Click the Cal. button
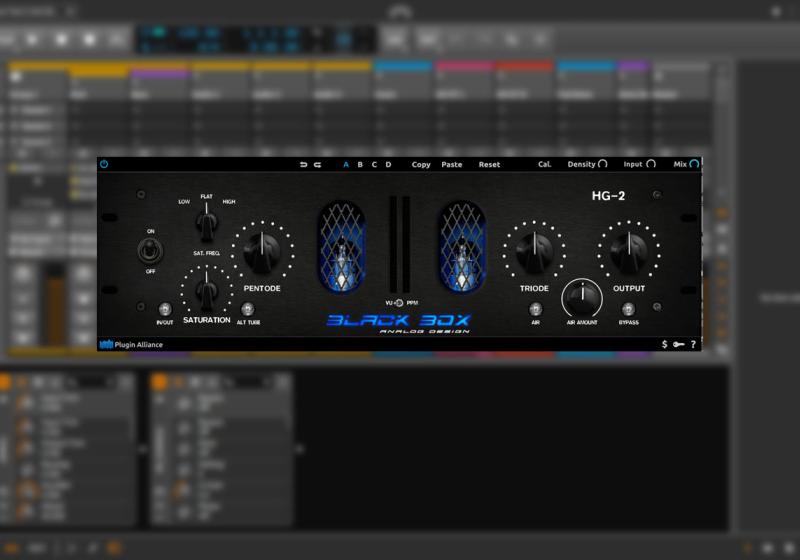 click(544, 164)
